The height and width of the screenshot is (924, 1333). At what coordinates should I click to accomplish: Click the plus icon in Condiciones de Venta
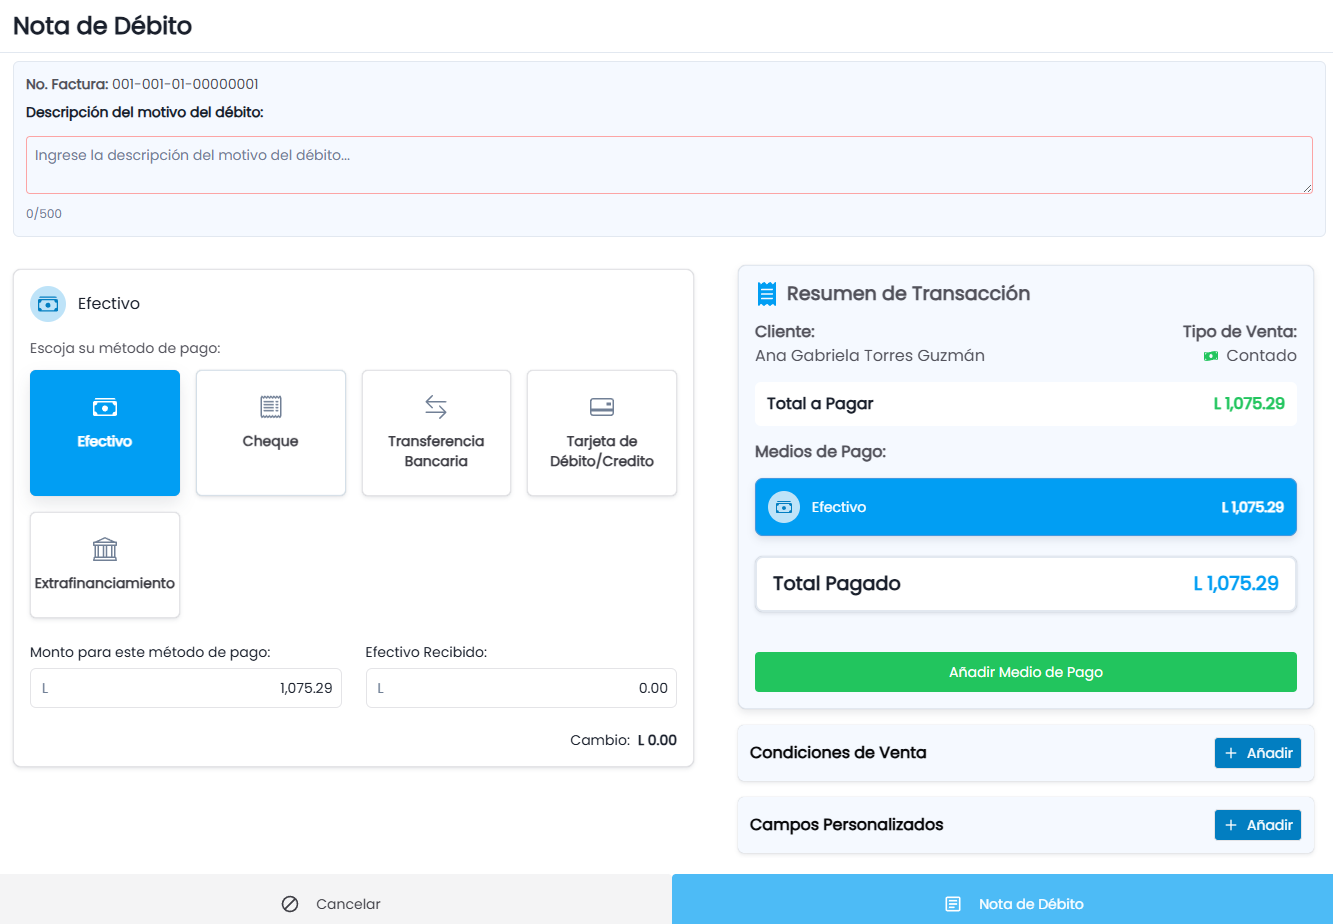[1231, 753]
